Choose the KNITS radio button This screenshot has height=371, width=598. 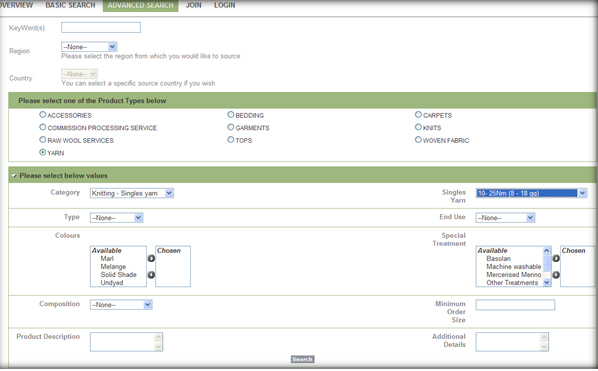coord(418,127)
